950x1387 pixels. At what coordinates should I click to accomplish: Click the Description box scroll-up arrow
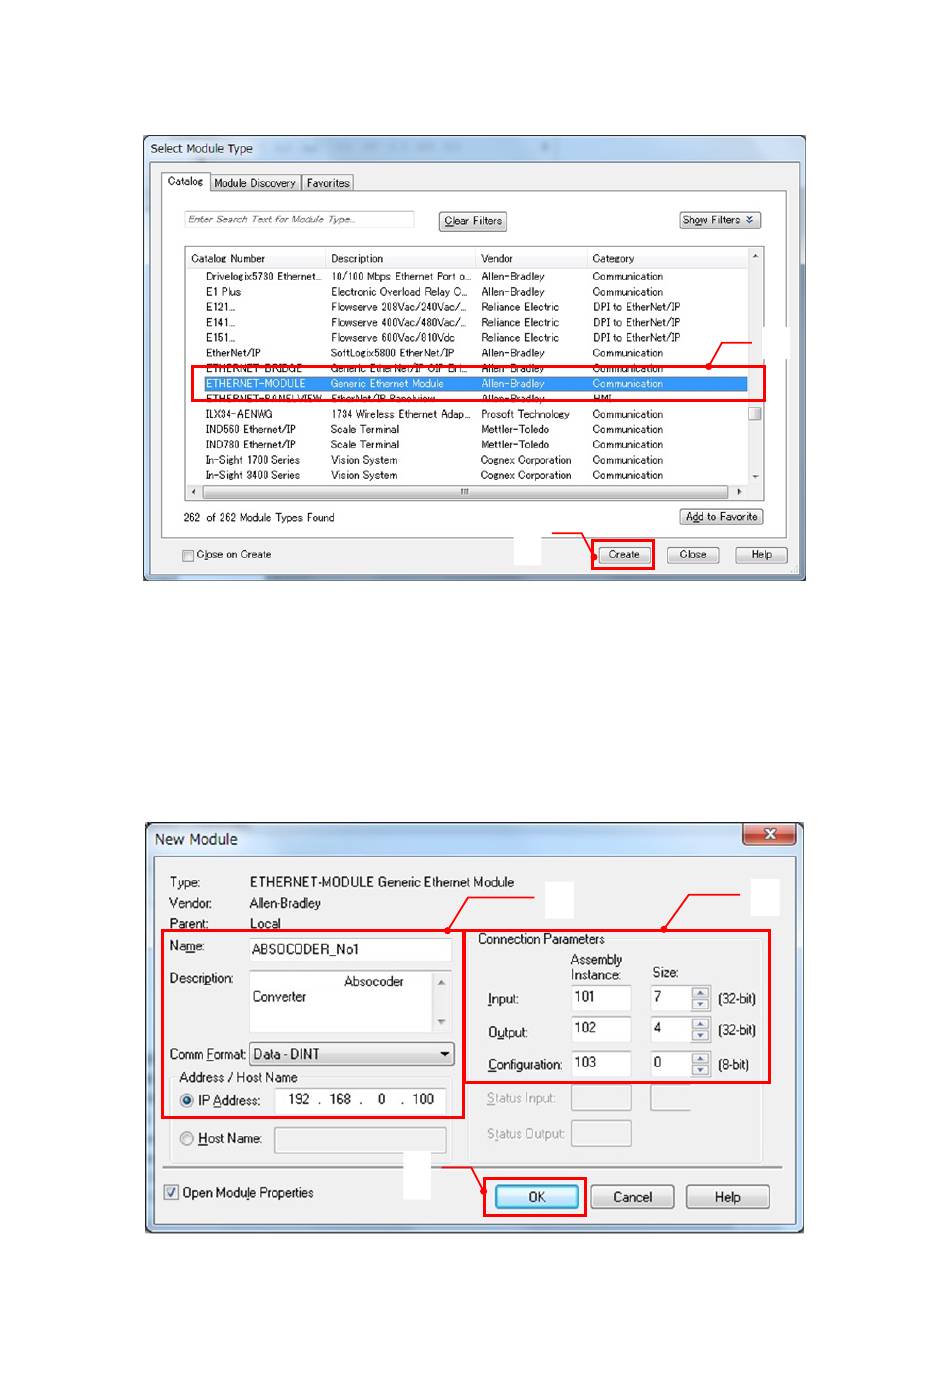[x=441, y=981]
